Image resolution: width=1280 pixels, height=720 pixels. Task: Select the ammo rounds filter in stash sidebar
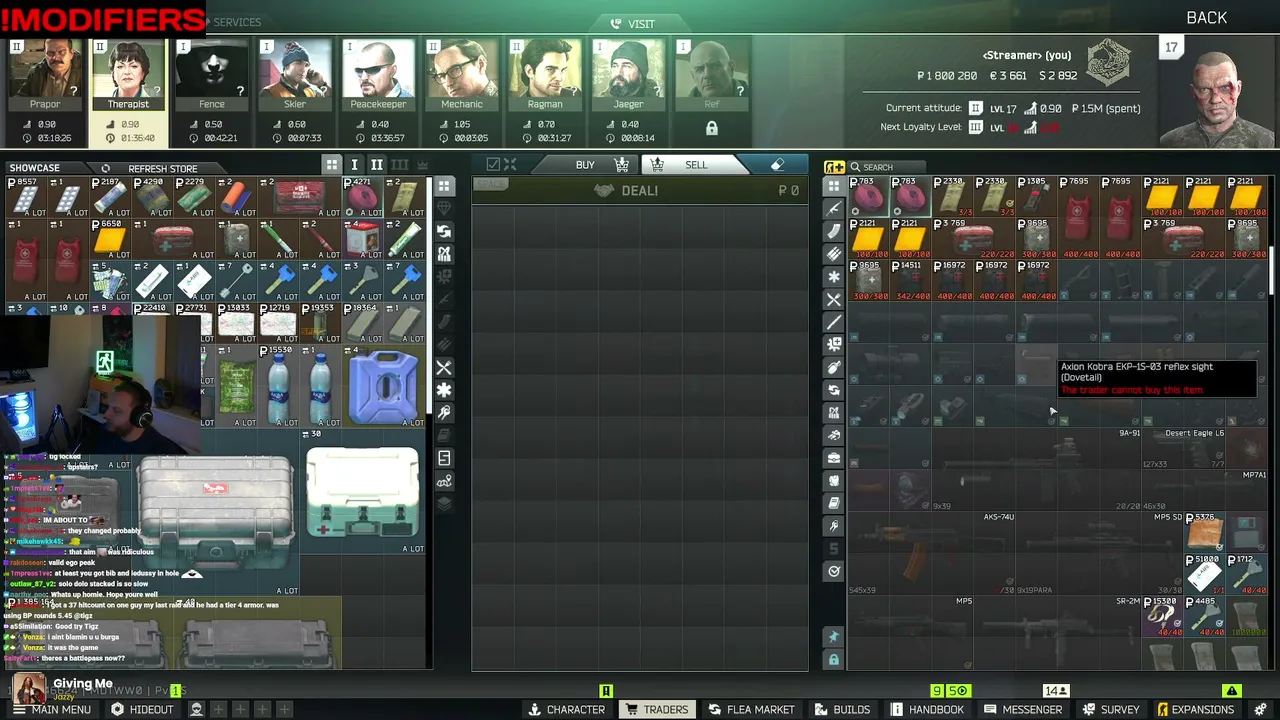tap(834, 254)
